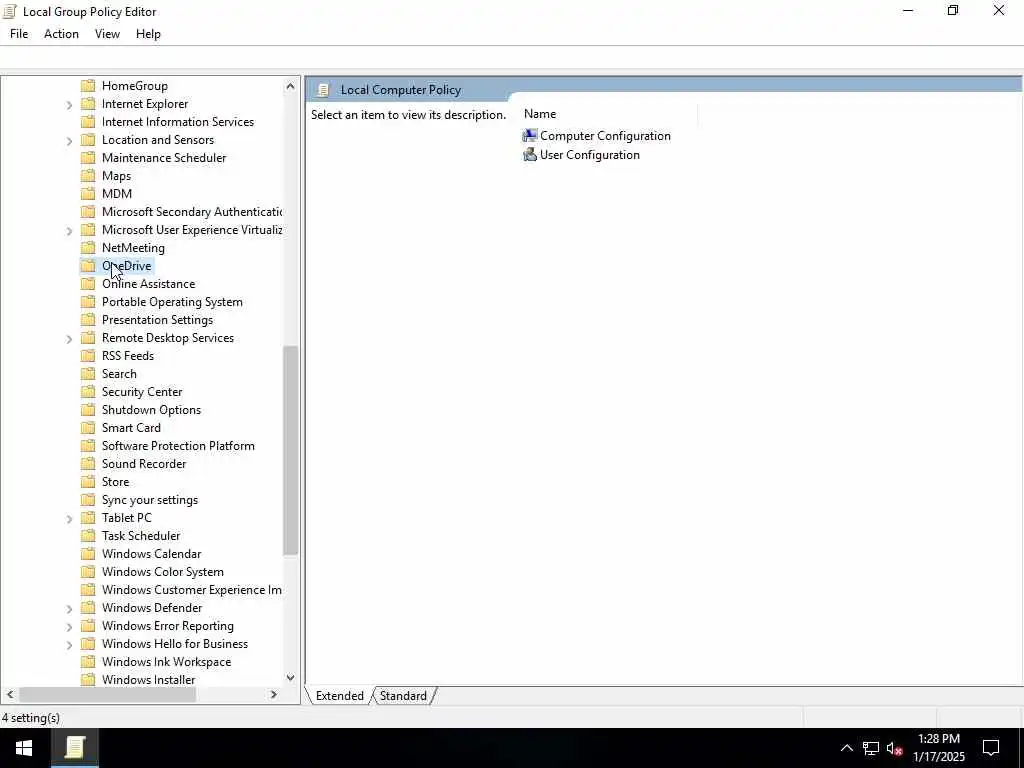Click the muted volume tray icon
Viewport: 1024px width, 768px height.
point(894,748)
